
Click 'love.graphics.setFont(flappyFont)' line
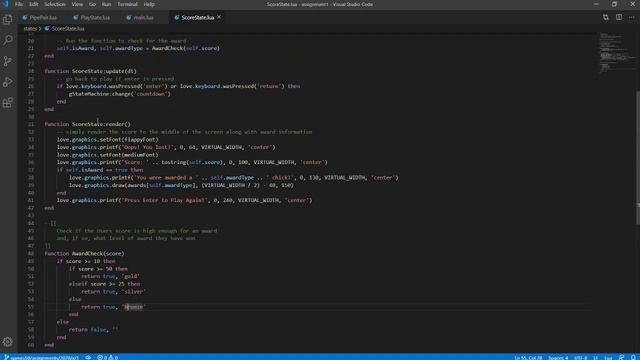(107, 140)
